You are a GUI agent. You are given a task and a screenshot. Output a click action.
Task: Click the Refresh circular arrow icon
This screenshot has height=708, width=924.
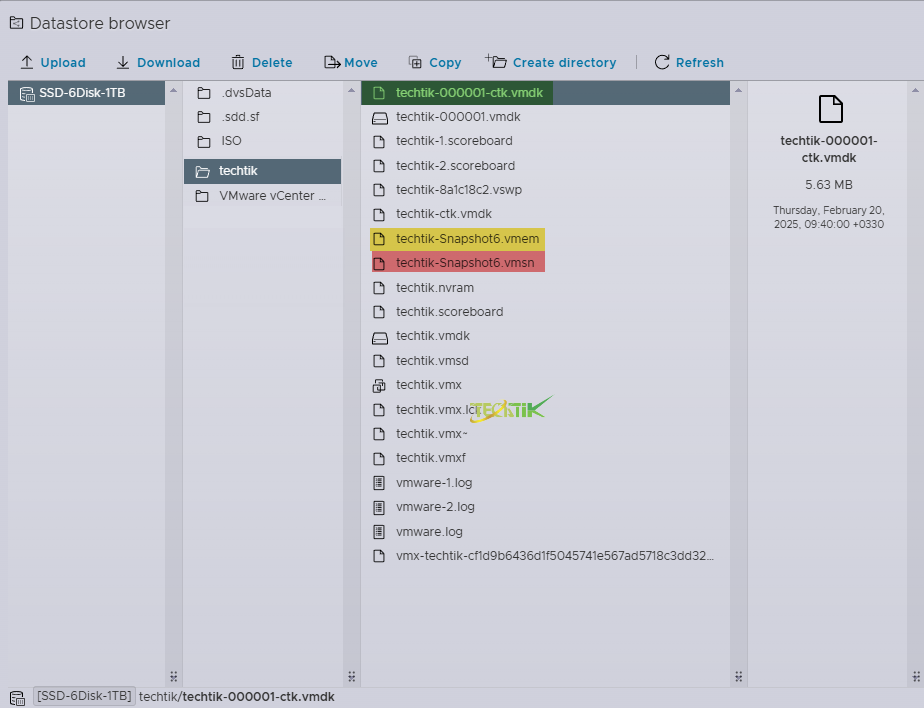pyautogui.click(x=662, y=62)
